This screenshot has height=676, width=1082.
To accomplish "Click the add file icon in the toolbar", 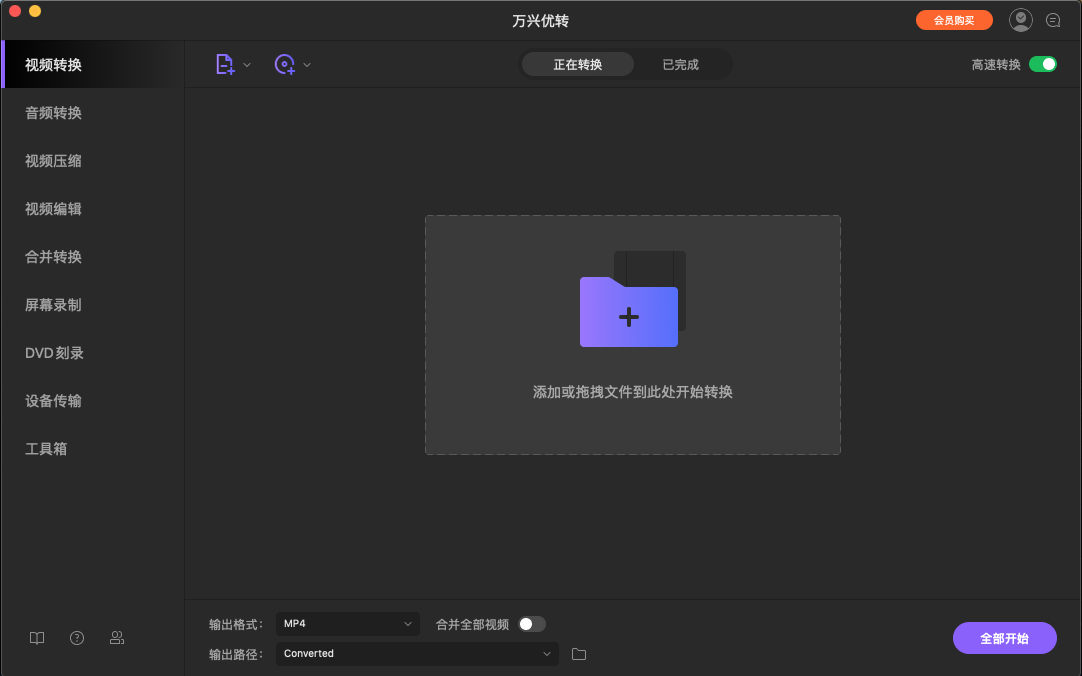I will tap(225, 63).
